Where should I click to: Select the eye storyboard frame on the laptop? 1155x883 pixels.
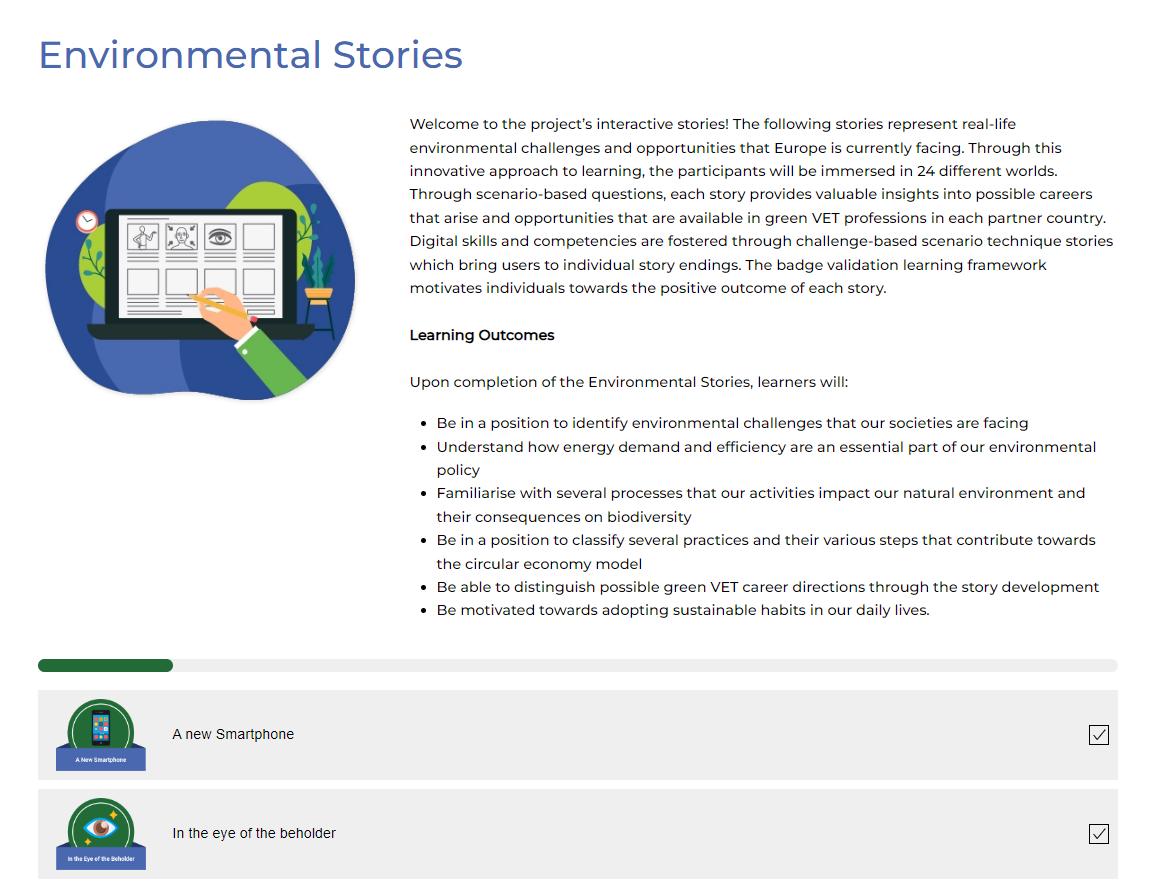coord(220,237)
